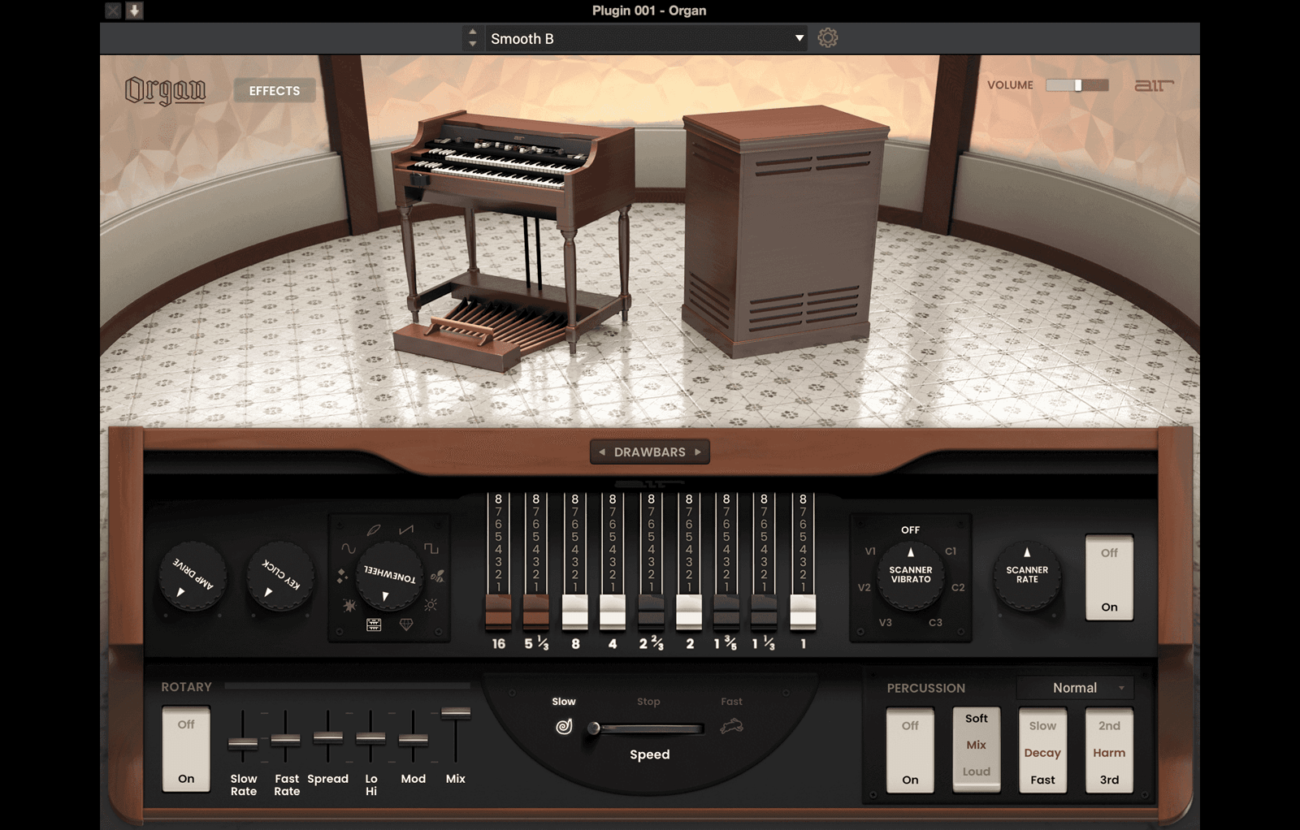Click the 16 drawbar handle

tap(498, 612)
